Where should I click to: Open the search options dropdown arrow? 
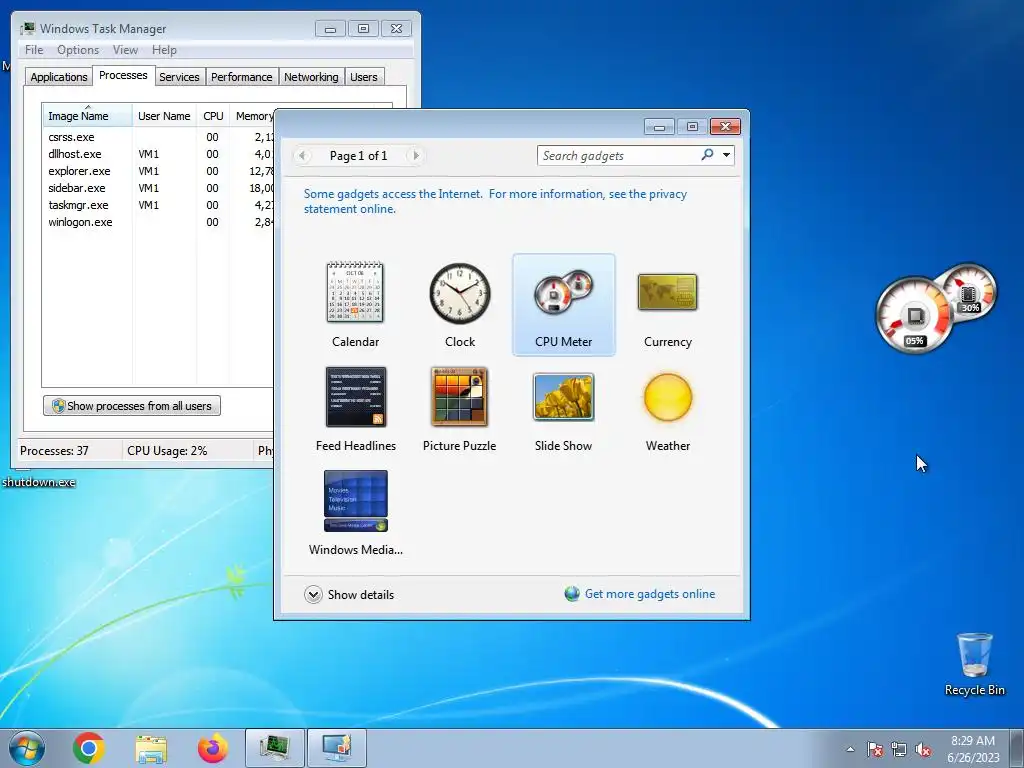726,155
